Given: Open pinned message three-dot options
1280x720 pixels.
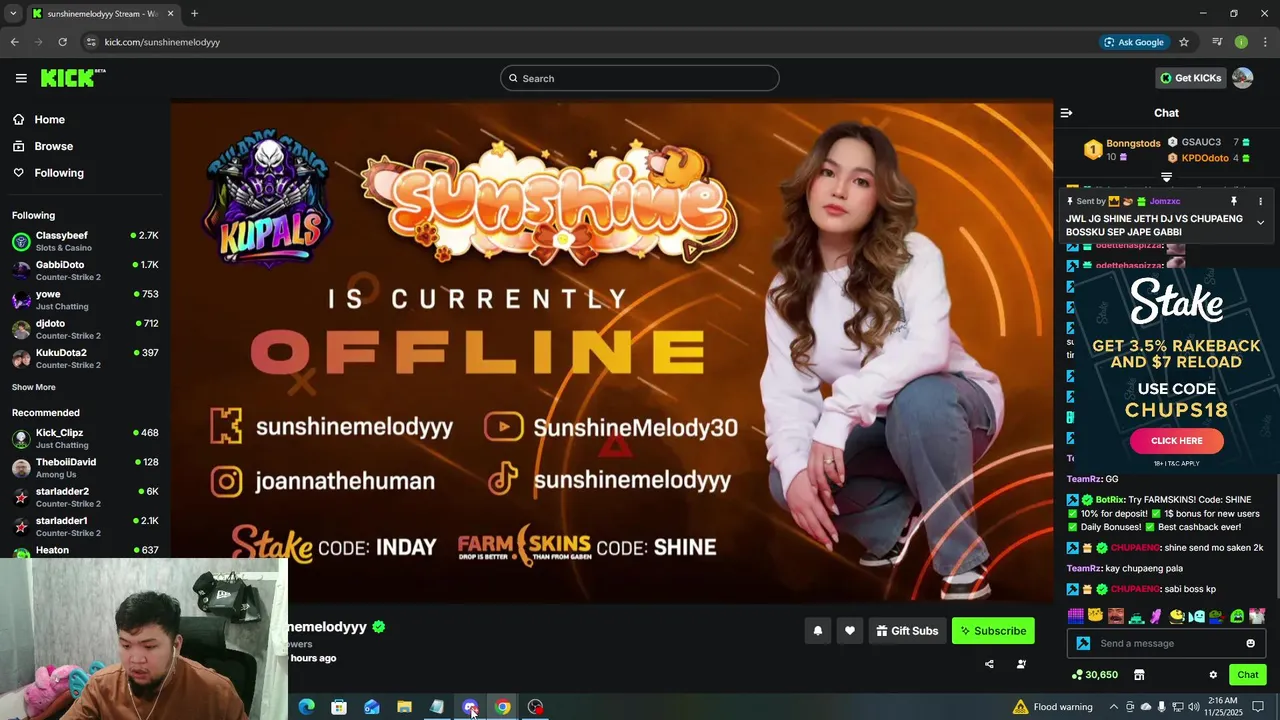Looking at the screenshot, I should (x=1260, y=201).
